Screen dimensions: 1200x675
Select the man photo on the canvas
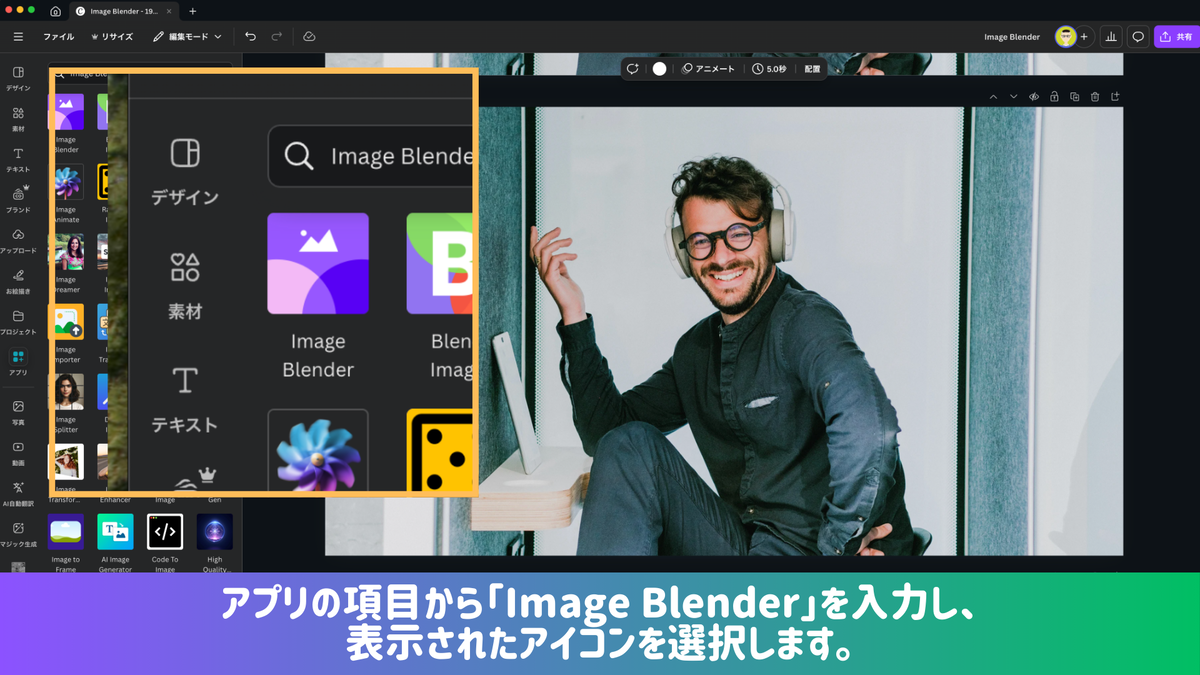[723, 330]
